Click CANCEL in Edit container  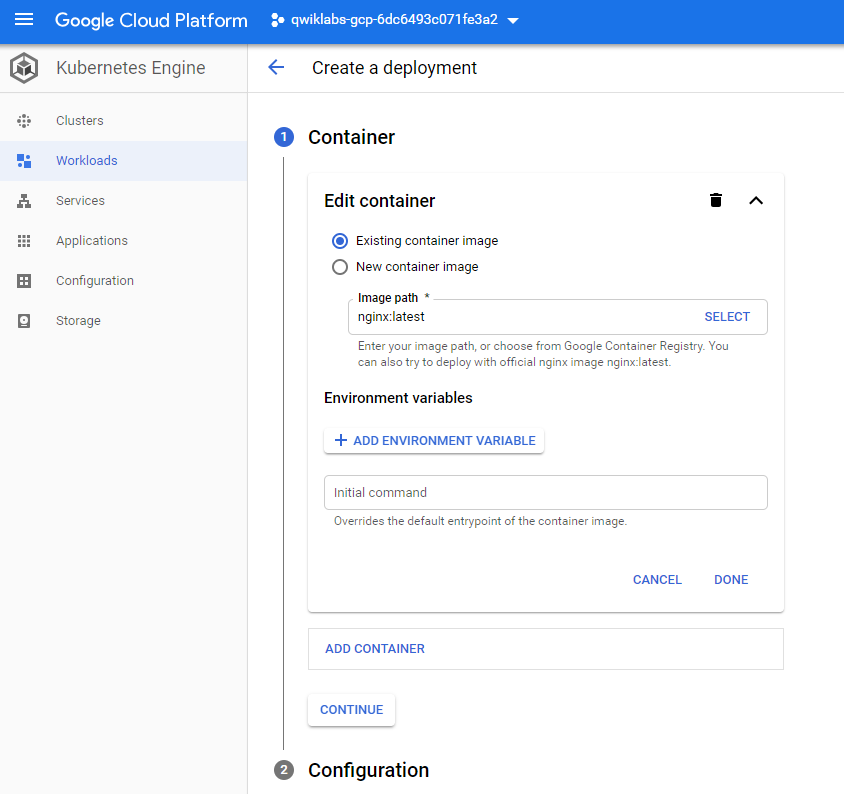657,580
